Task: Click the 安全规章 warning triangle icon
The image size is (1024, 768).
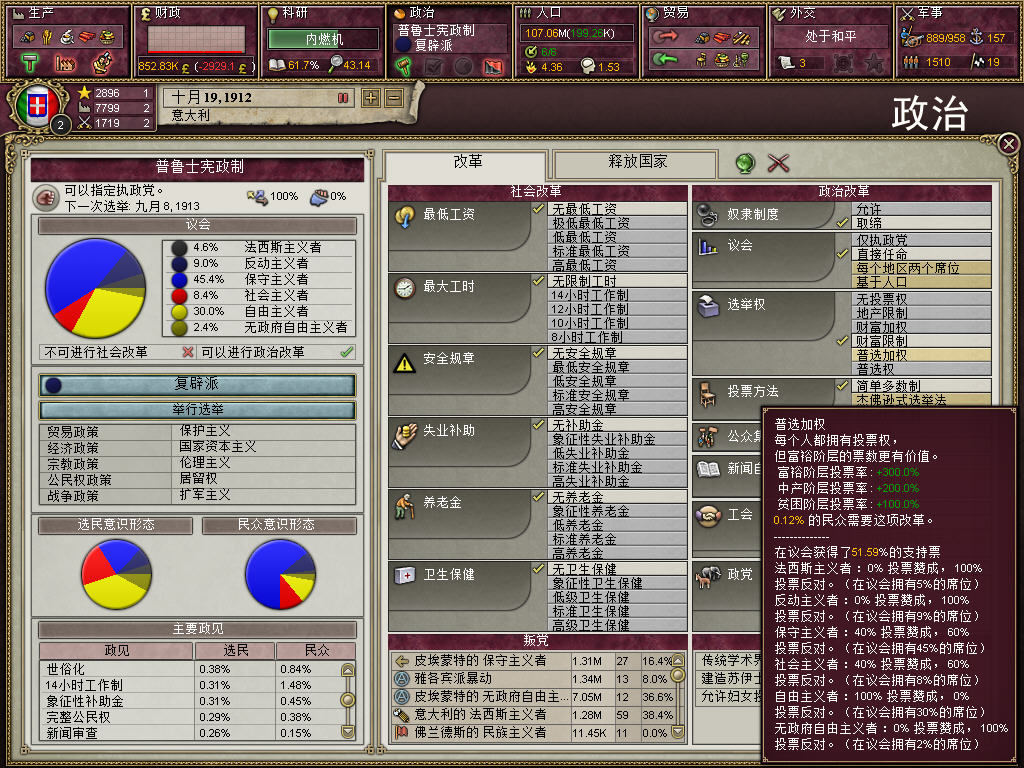Action: coord(404,362)
